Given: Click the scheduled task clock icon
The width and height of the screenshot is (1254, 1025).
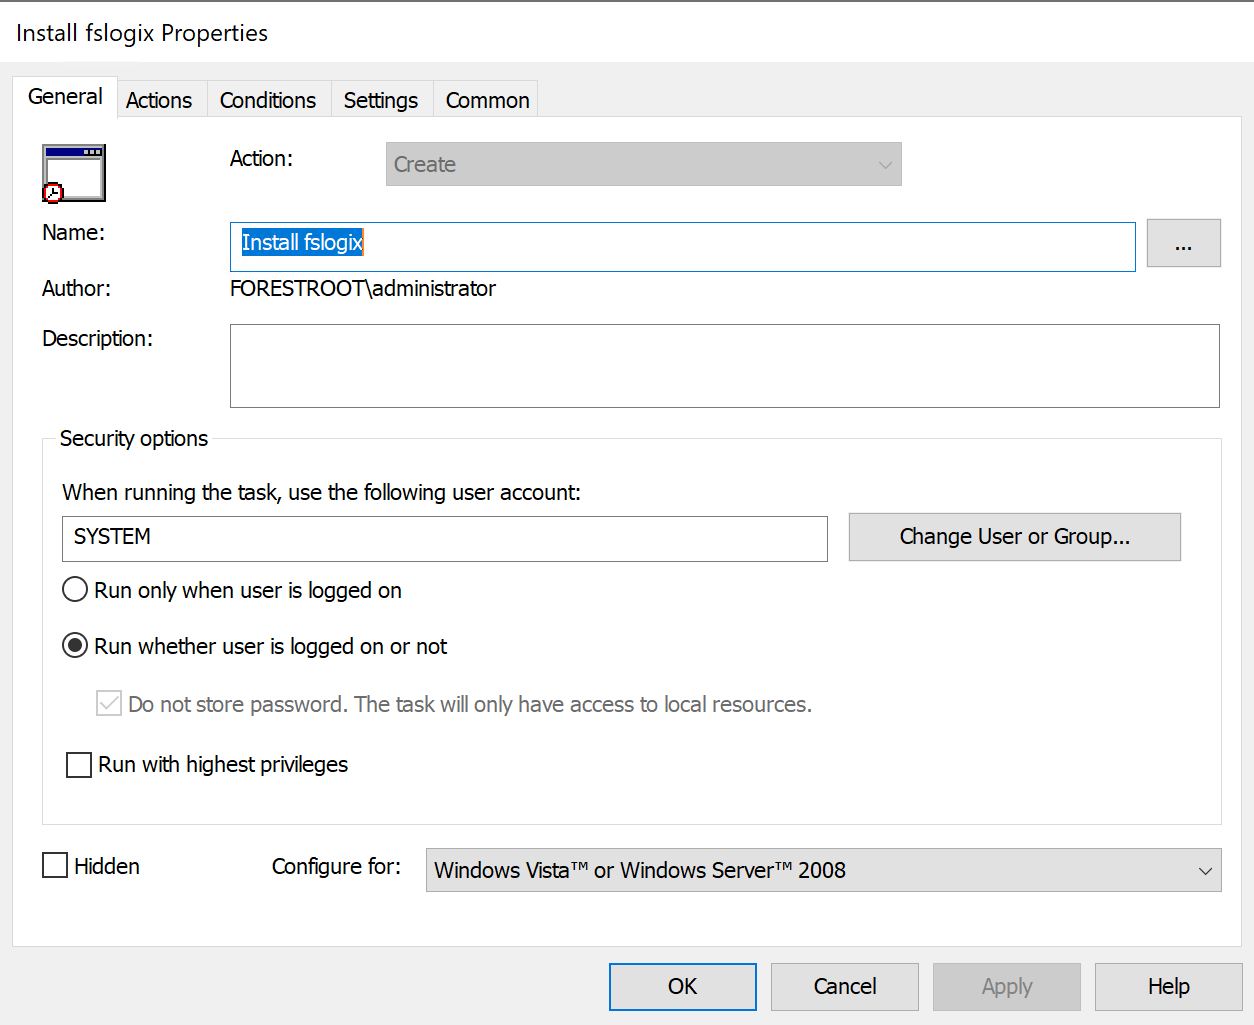Looking at the screenshot, I should coord(73,172).
